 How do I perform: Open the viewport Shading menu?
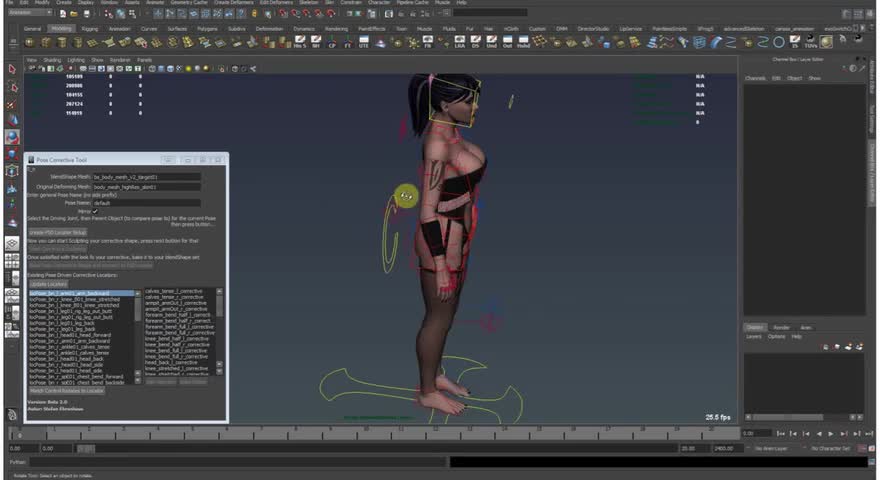tap(52, 60)
